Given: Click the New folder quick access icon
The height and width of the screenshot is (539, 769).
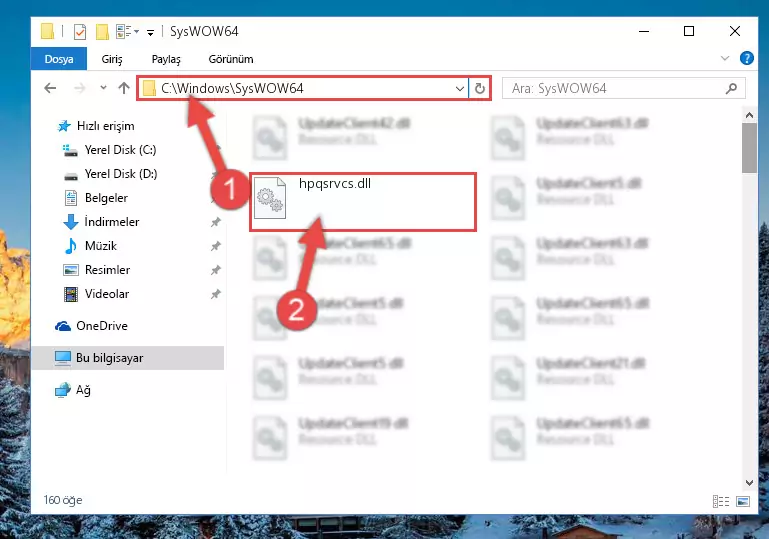Looking at the screenshot, I should [102, 32].
